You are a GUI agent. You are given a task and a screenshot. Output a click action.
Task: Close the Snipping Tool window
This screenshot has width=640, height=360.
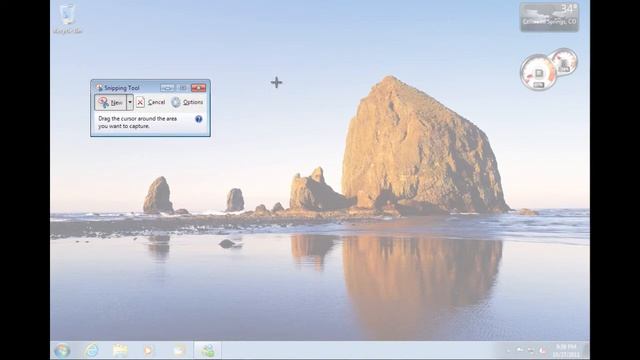coord(198,88)
